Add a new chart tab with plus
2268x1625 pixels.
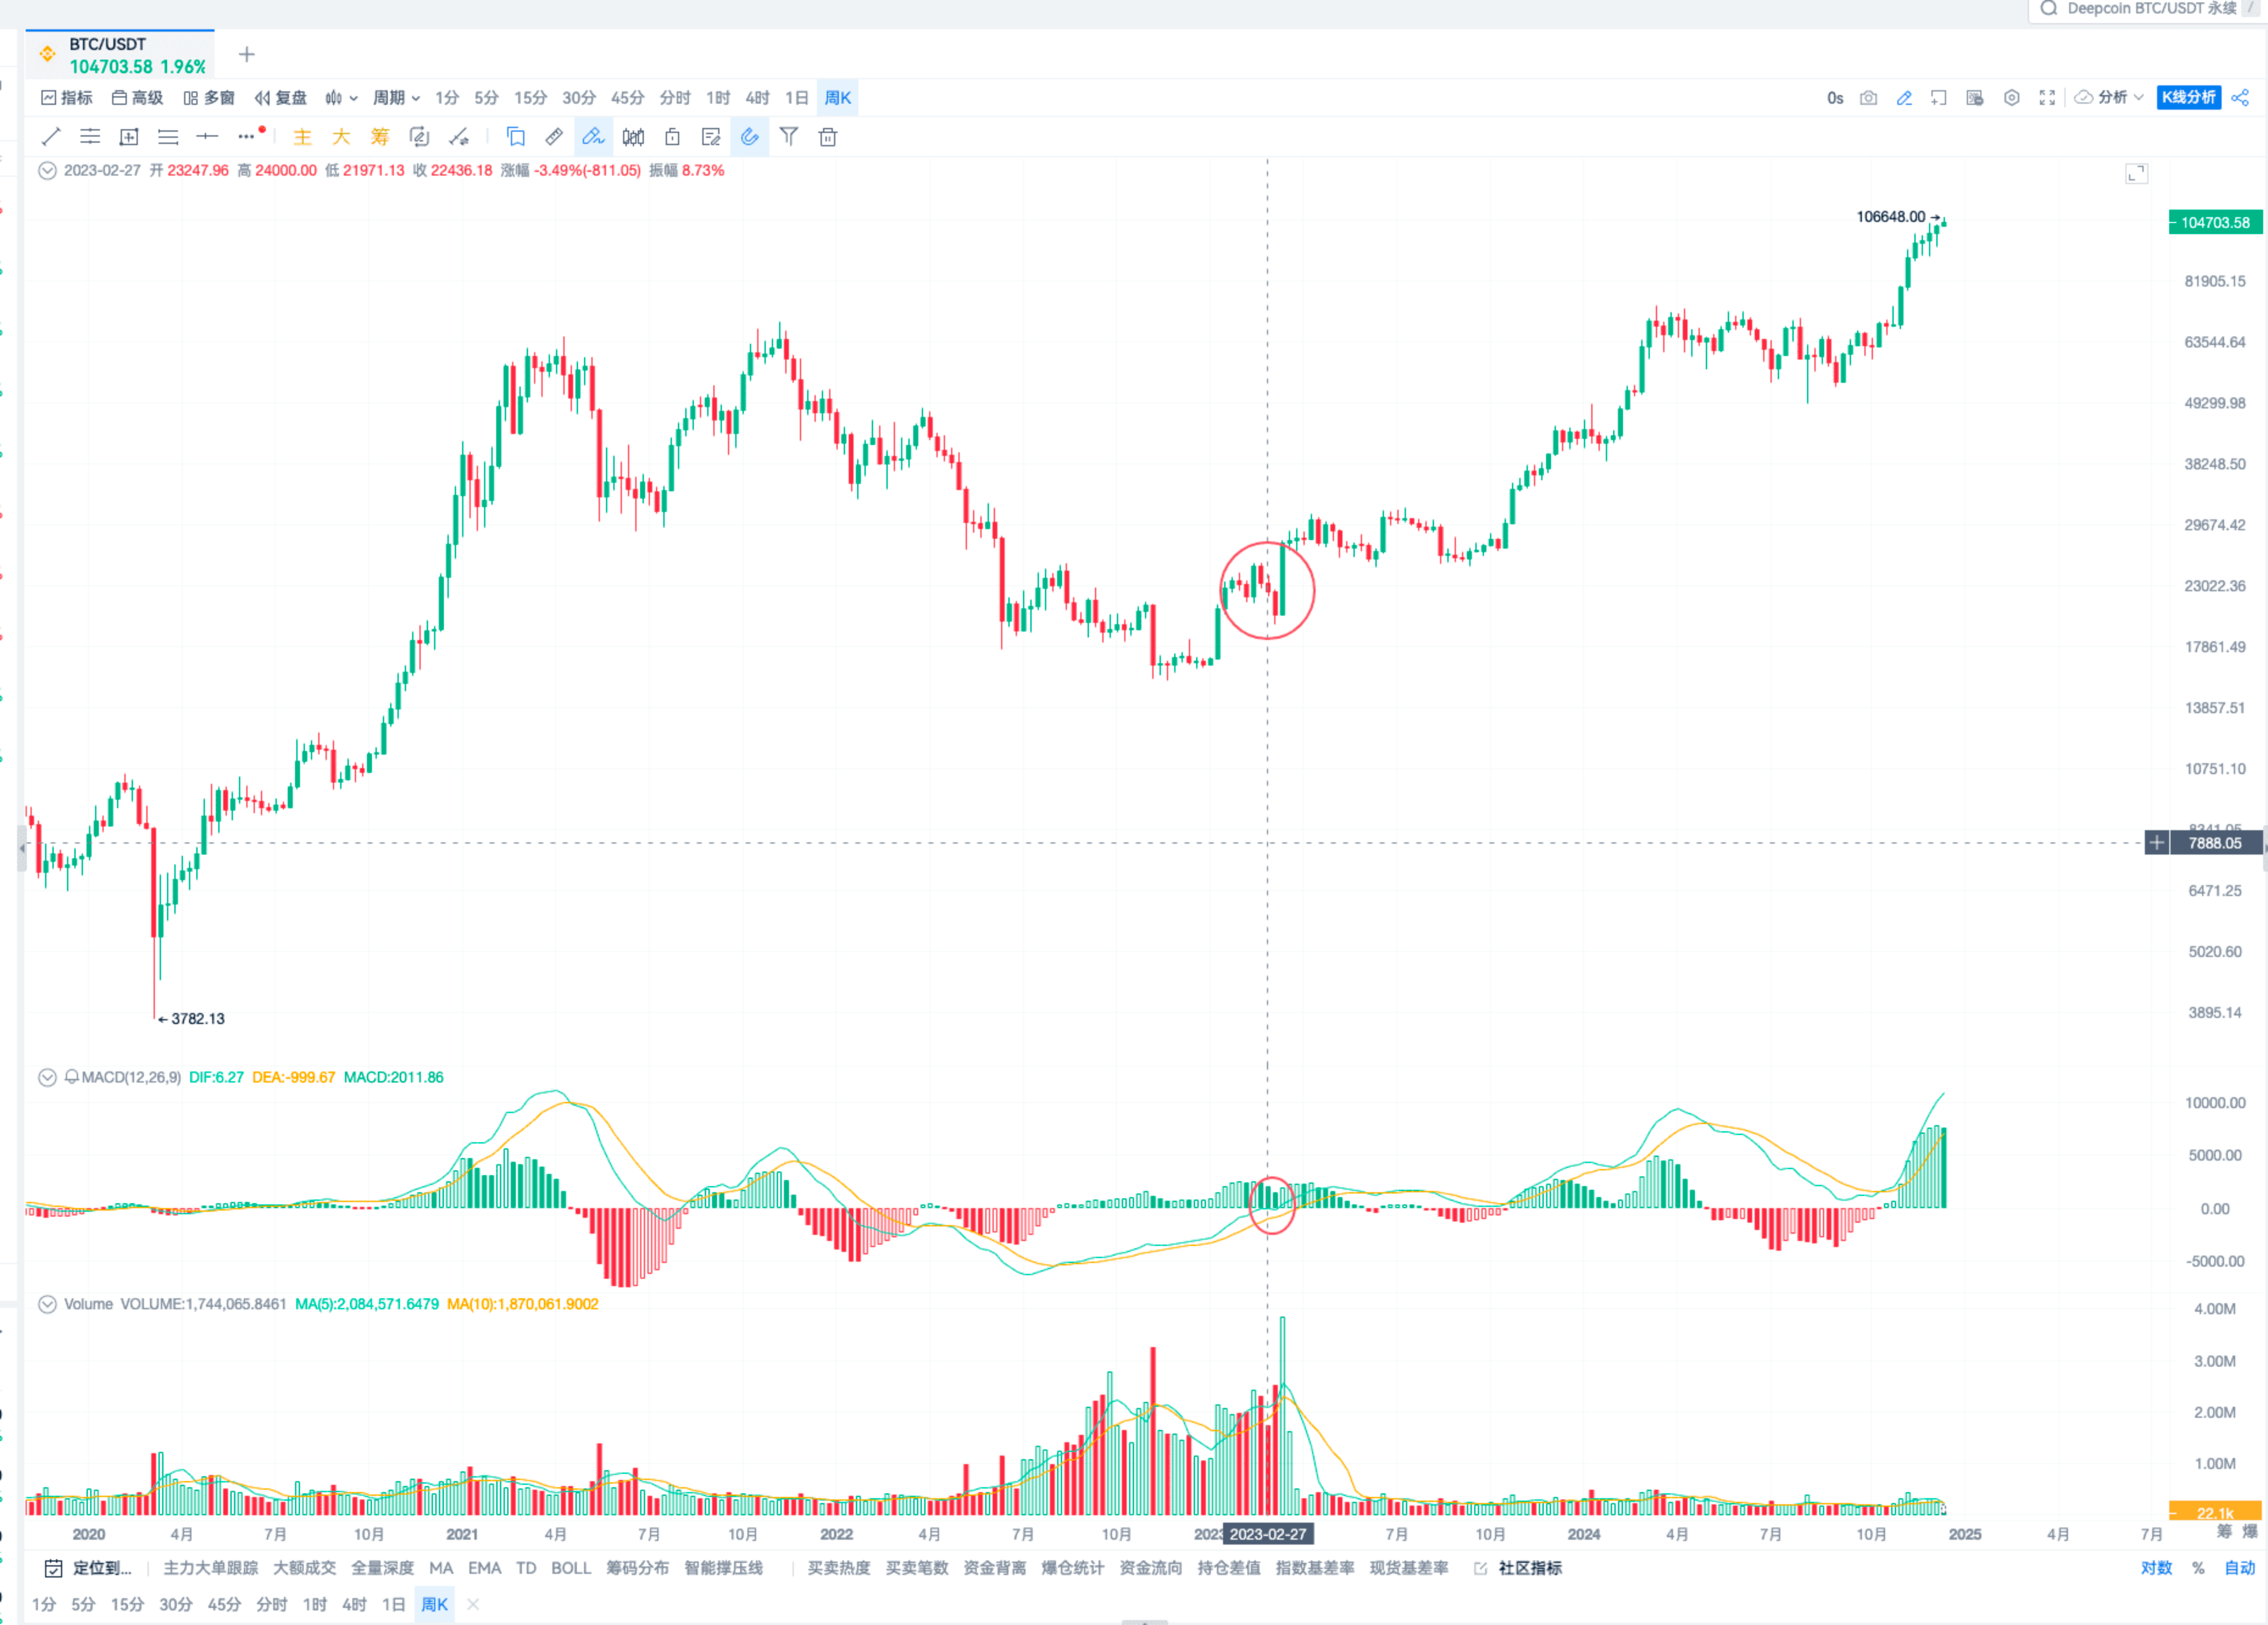point(247,55)
